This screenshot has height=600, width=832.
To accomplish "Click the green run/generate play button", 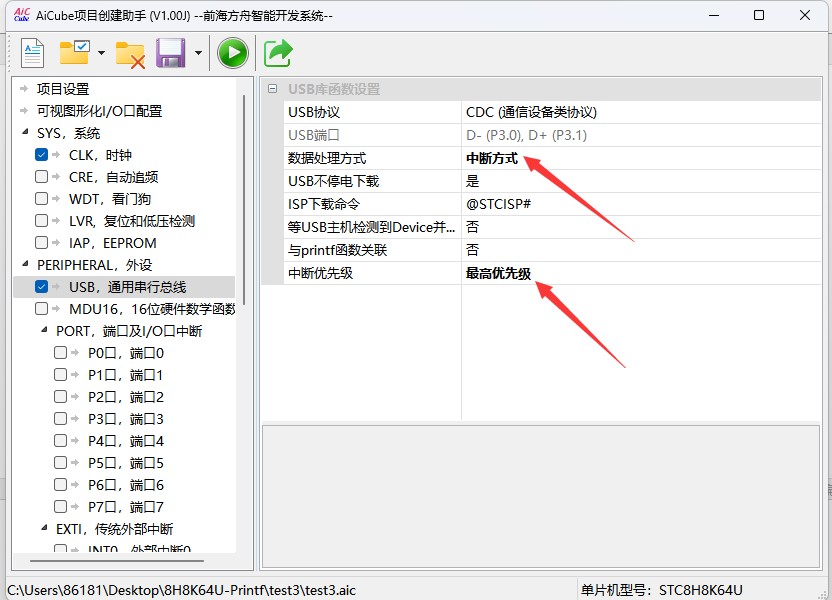I will [x=232, y=53].
